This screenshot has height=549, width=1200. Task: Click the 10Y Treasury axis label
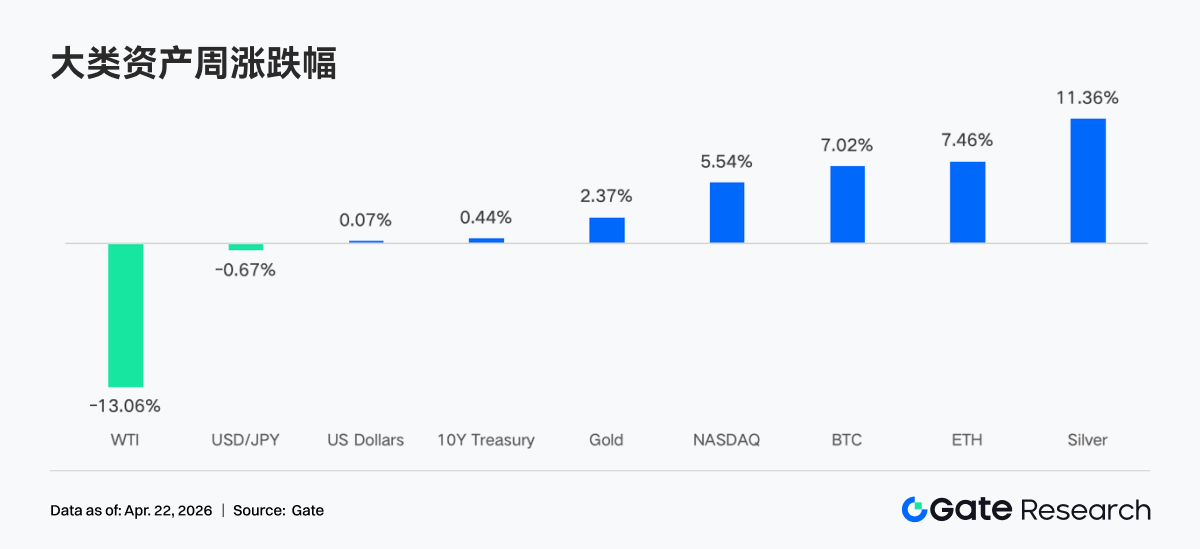point(486,440)
